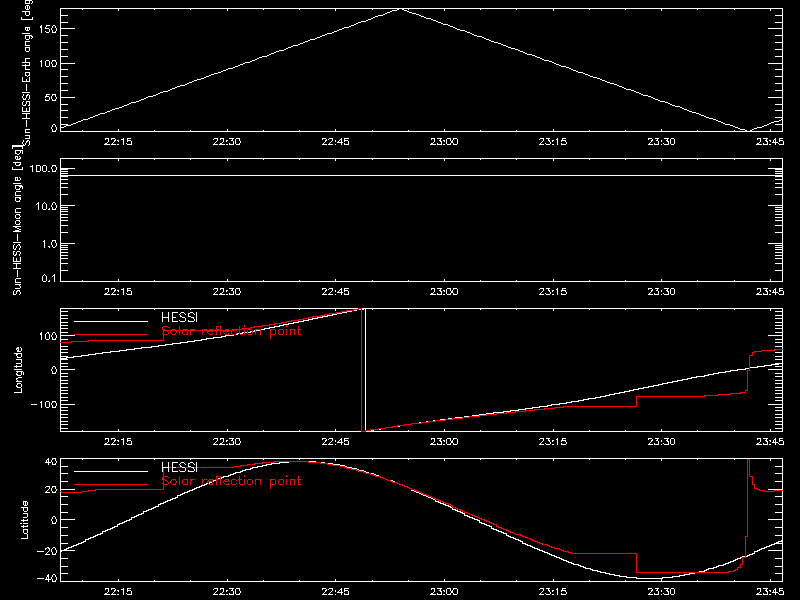800x600 pixels.
Task: Click white HESSI legend line sample in Longitude plot
Action: point(111,321)
